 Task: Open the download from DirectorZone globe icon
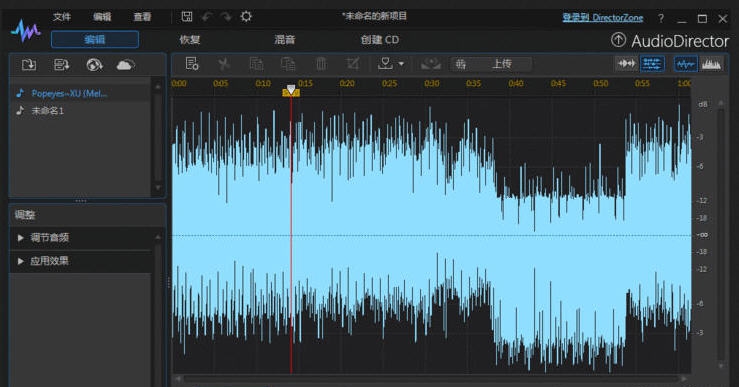(94, 64)
